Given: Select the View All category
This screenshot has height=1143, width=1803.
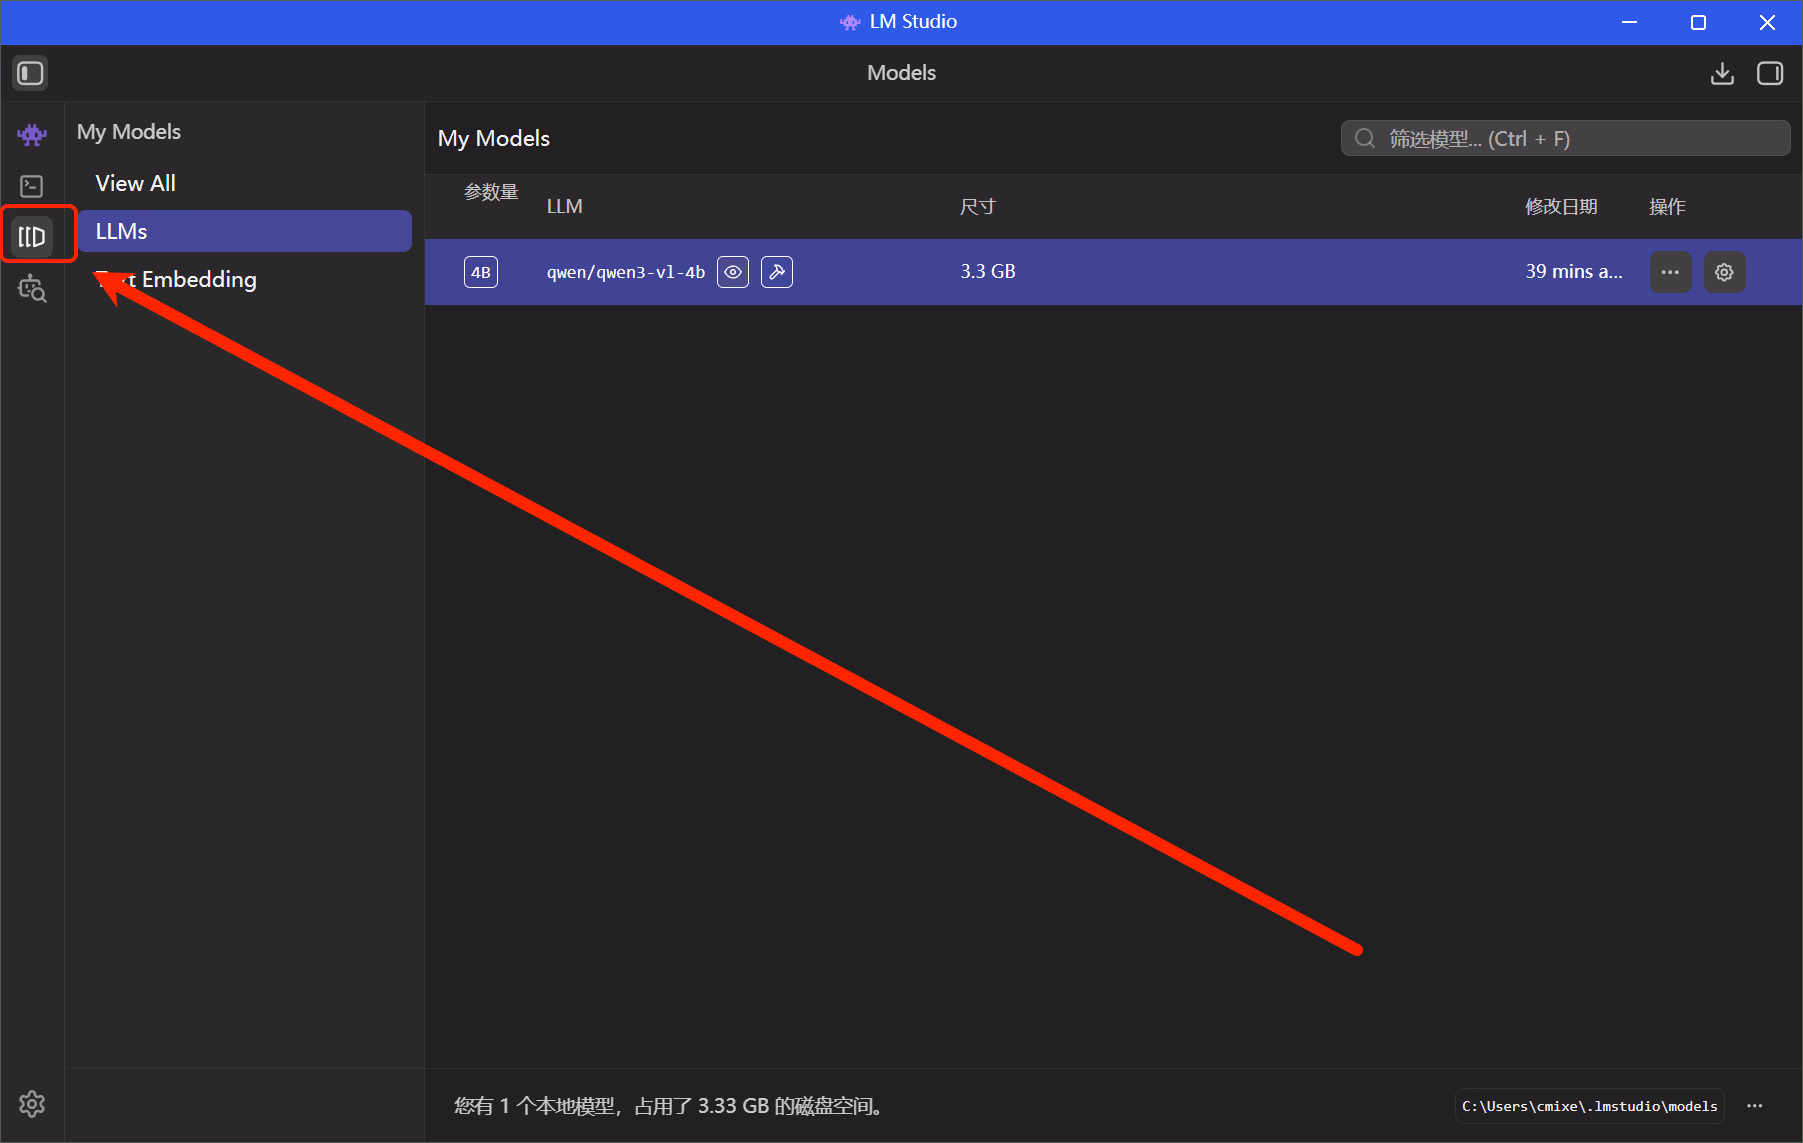Looking at the screenshot, I should point(244,183).
